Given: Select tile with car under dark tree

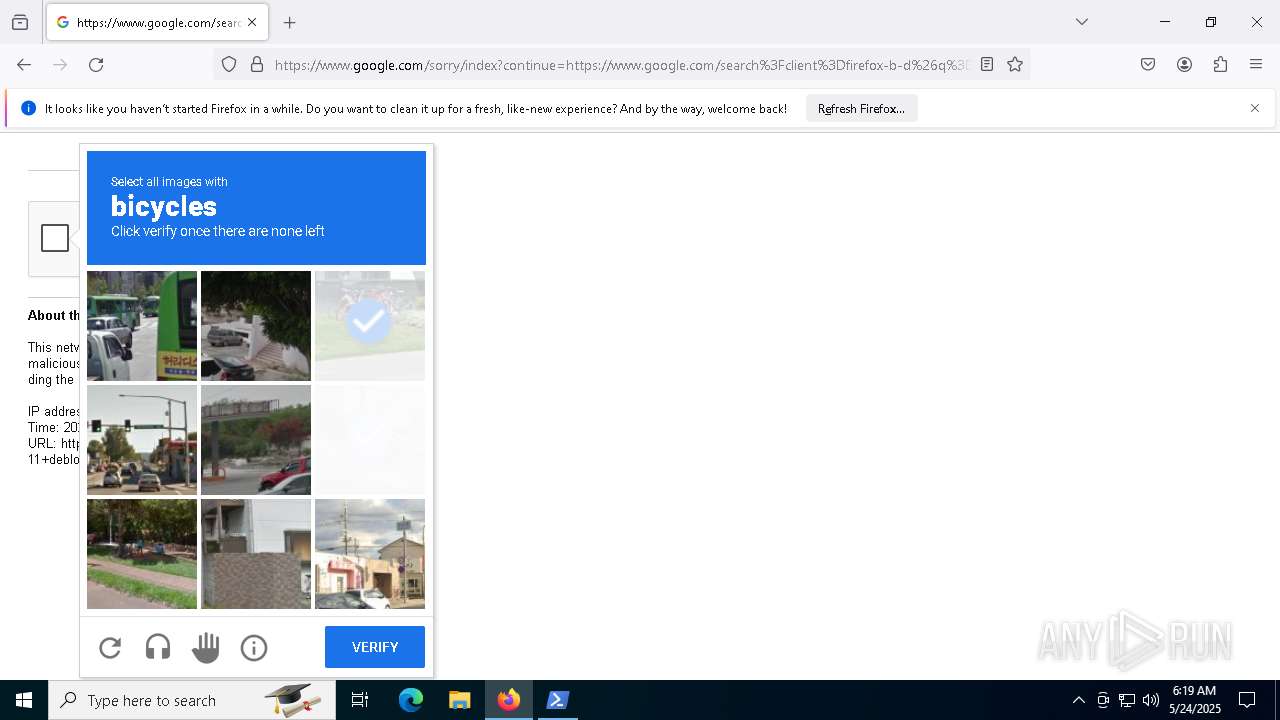Looking at the screenshot, I should (256, 326).
